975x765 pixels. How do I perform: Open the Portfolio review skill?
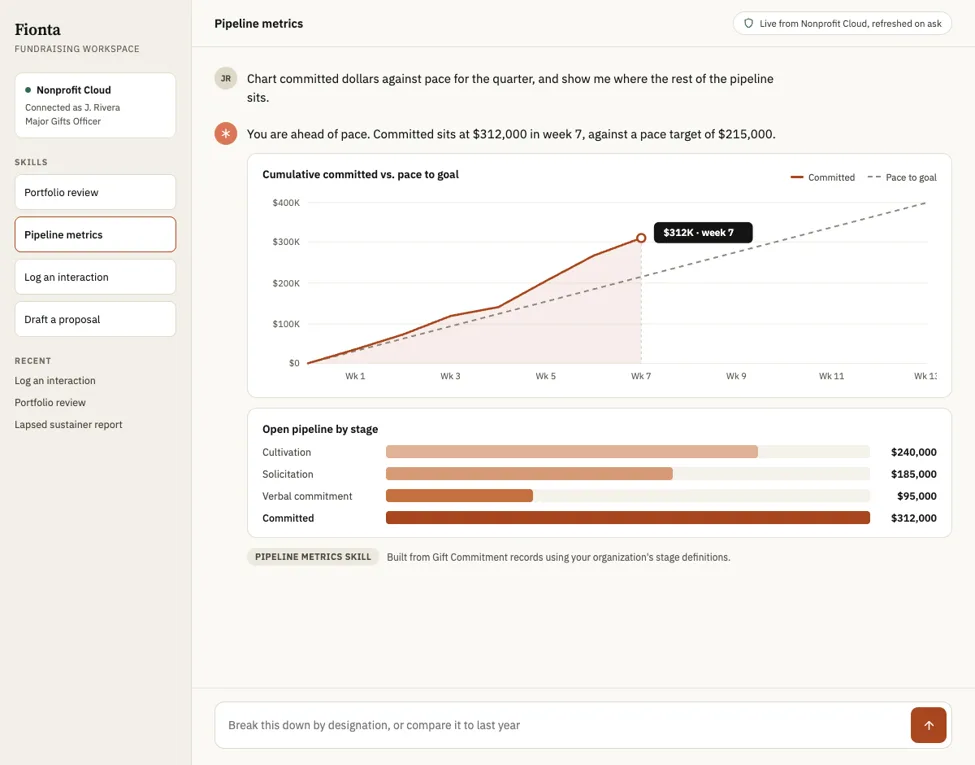(95, 192)
